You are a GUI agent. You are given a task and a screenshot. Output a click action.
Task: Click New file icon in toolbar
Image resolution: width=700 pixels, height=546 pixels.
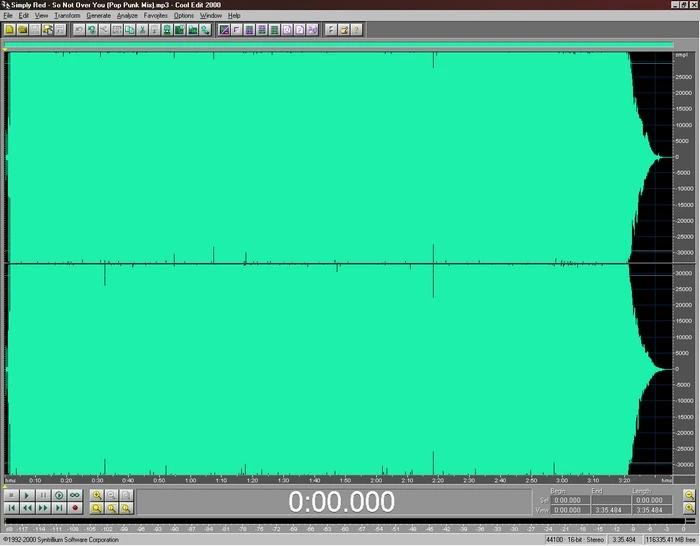(x=9, y=30)
